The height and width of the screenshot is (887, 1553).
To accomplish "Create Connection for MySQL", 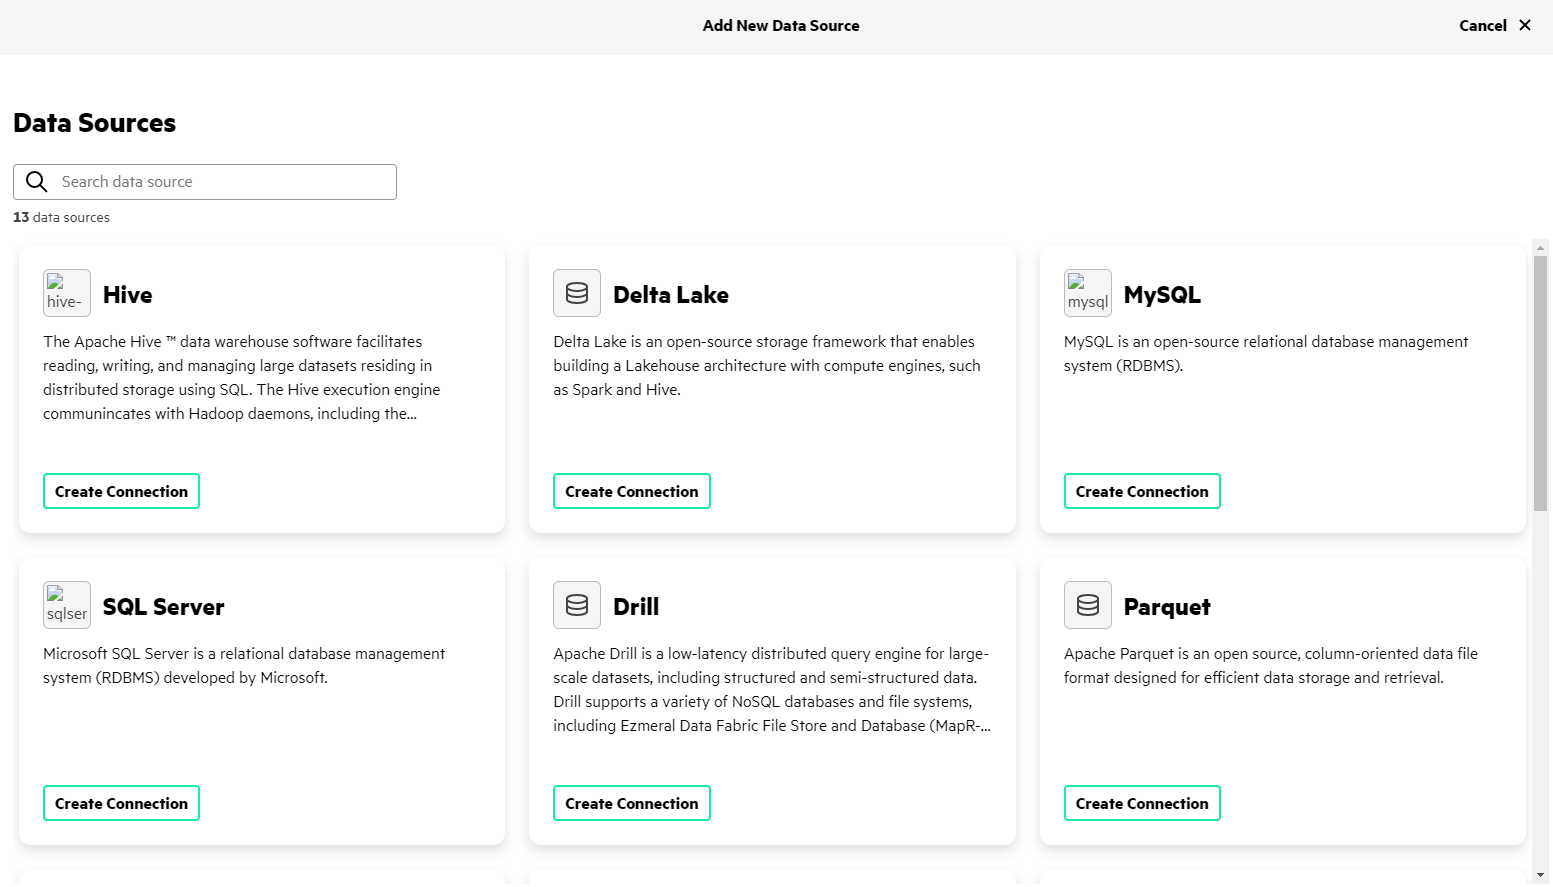I will pyautogui.click(x=1142, y=491).
